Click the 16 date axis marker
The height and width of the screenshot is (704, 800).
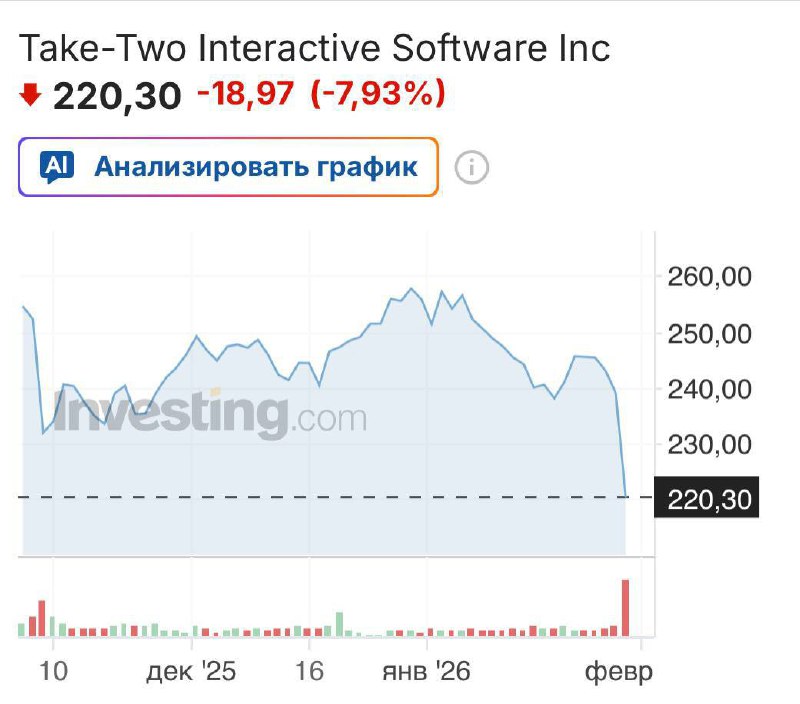tap(310, 671)
